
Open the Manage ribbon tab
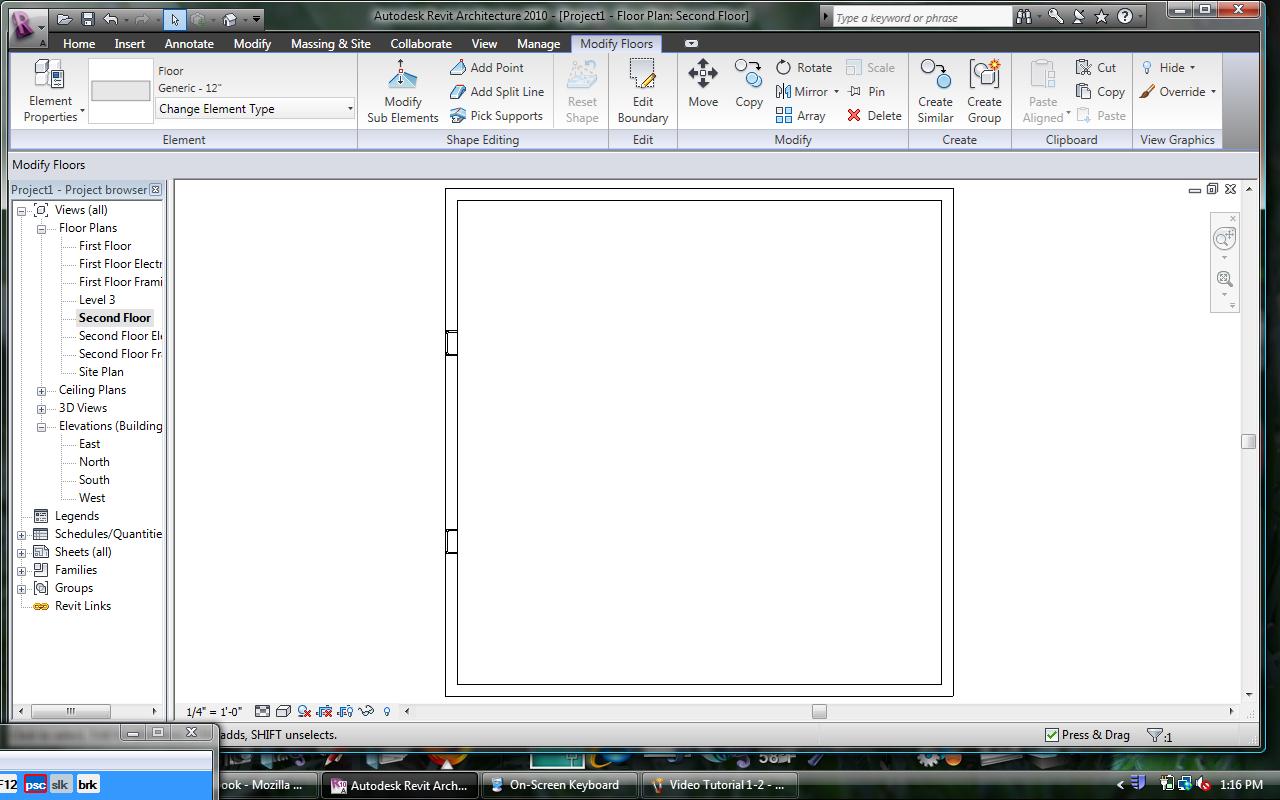pyautogui.click(x=538, y=44)
